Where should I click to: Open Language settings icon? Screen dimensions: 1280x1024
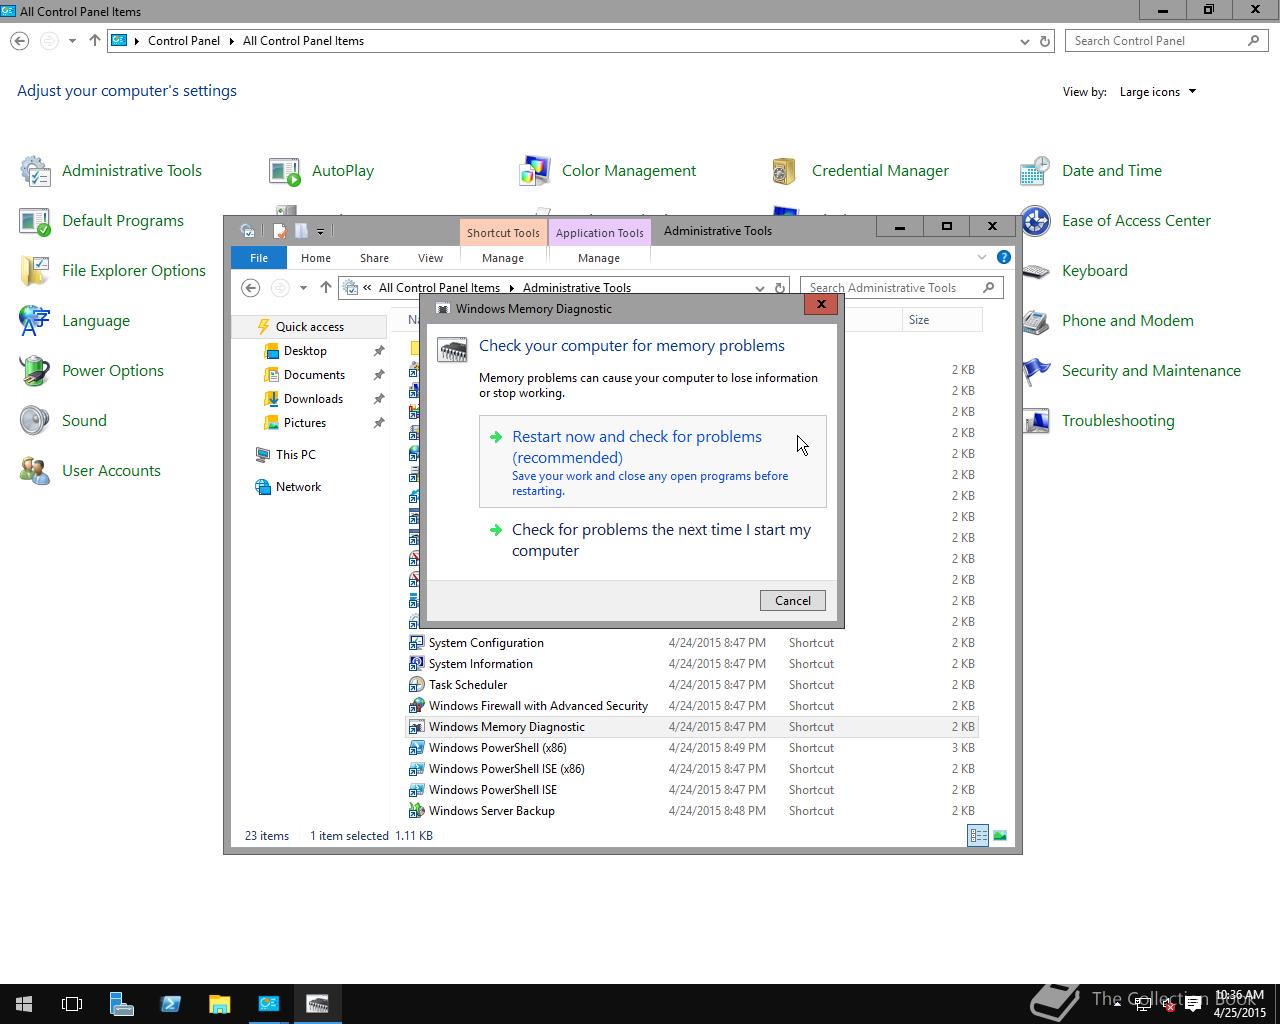[x=74, y=321]
